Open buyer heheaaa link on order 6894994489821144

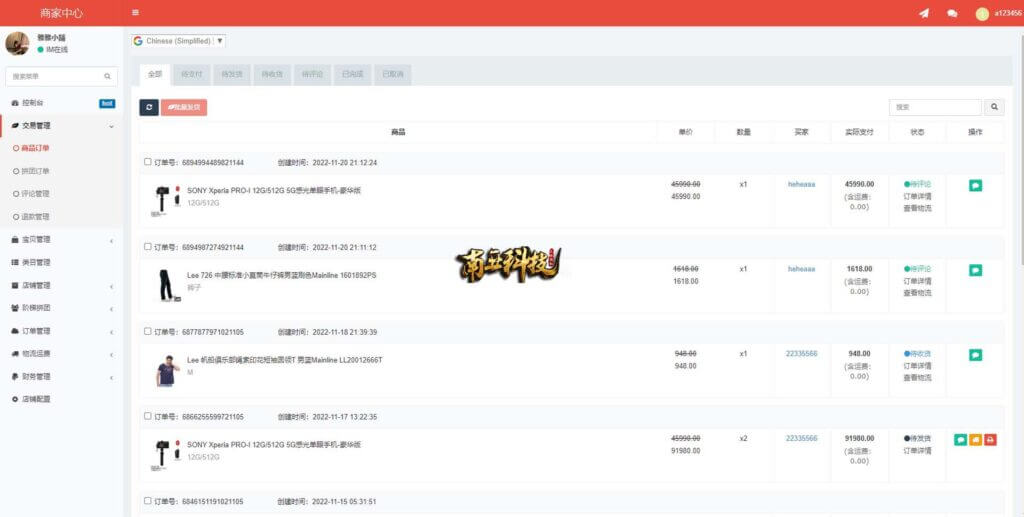(x=801, y=184)
